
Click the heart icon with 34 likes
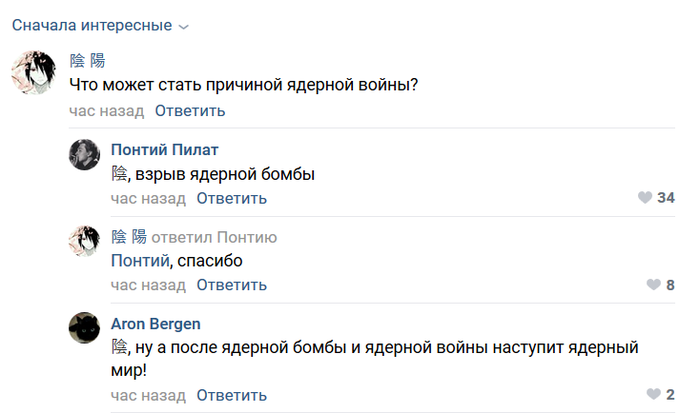pyautogui.click(x=645, y=198)
